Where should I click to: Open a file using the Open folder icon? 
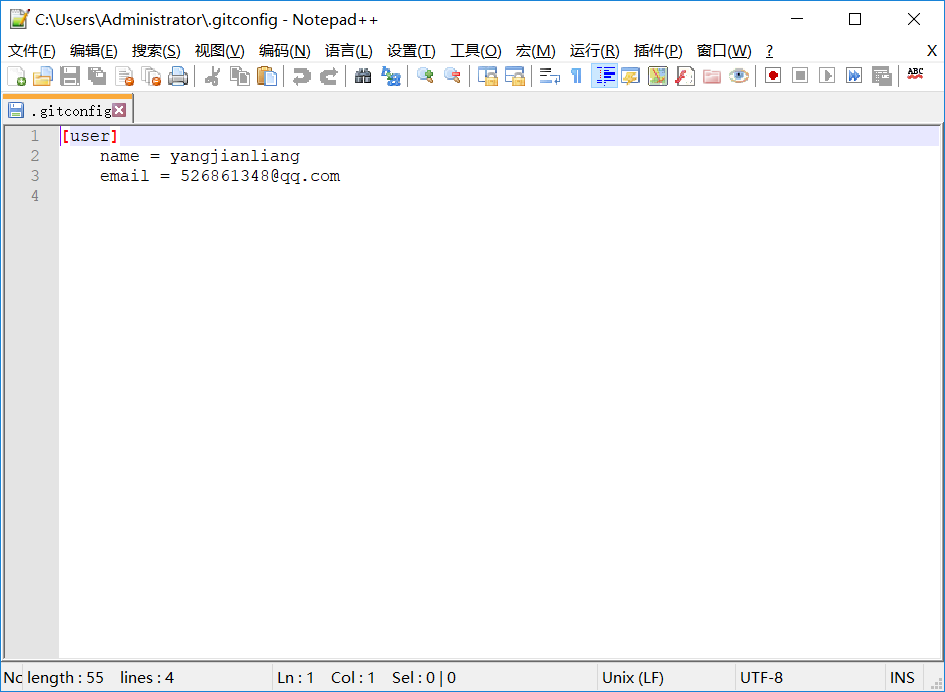(x=43, y=75)
